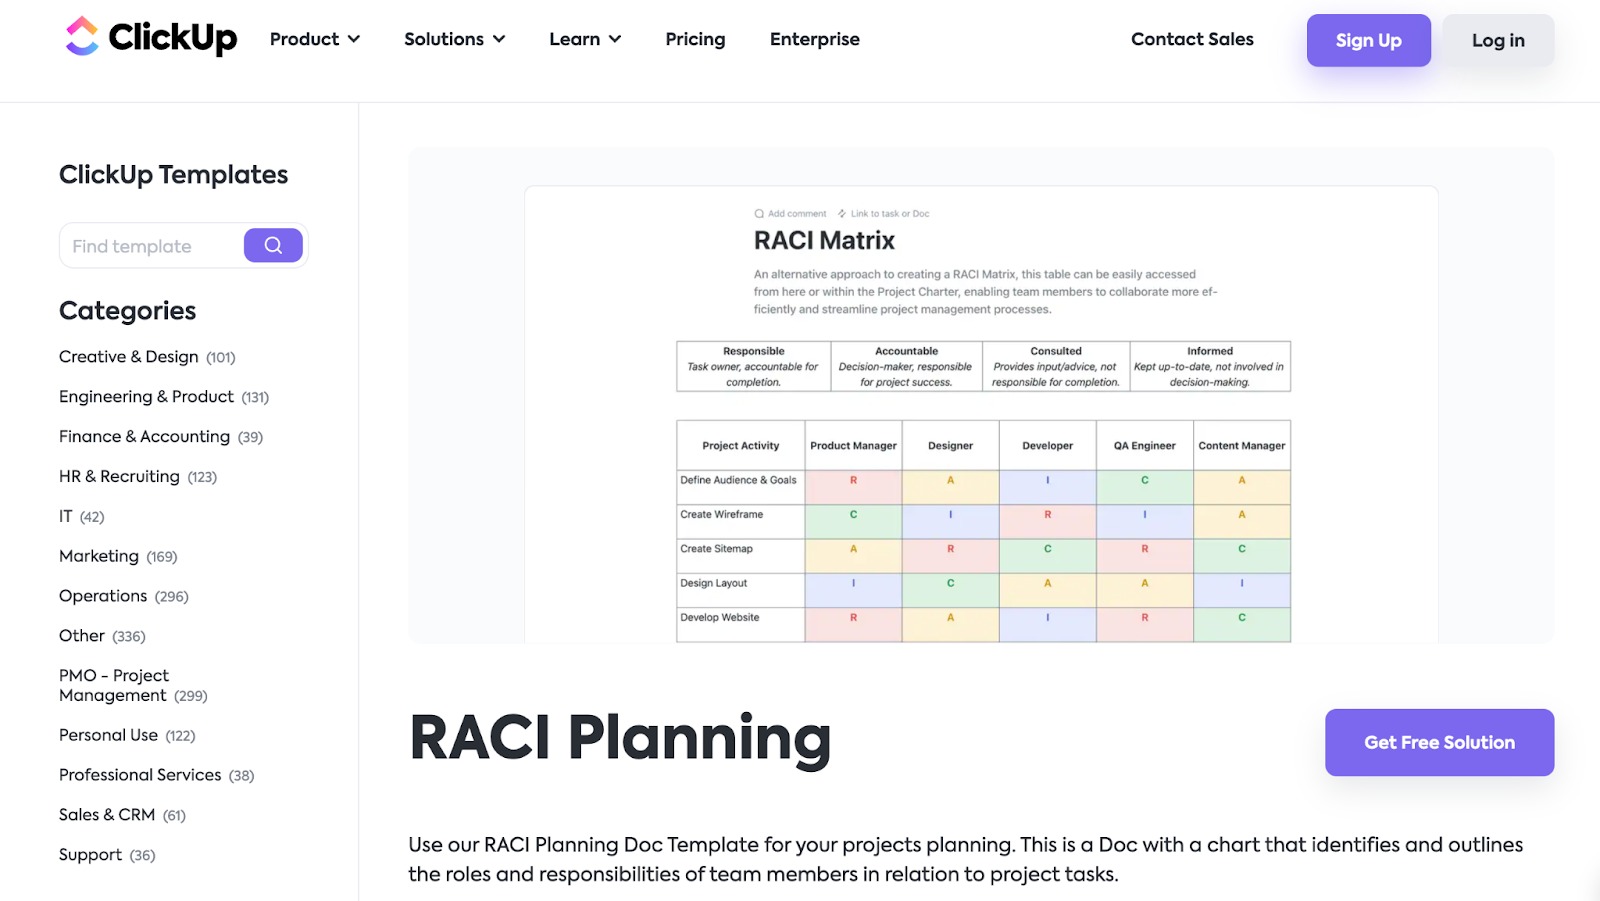Select the Operations category
The image size is (1600, 901).
[x=103, y=595]
